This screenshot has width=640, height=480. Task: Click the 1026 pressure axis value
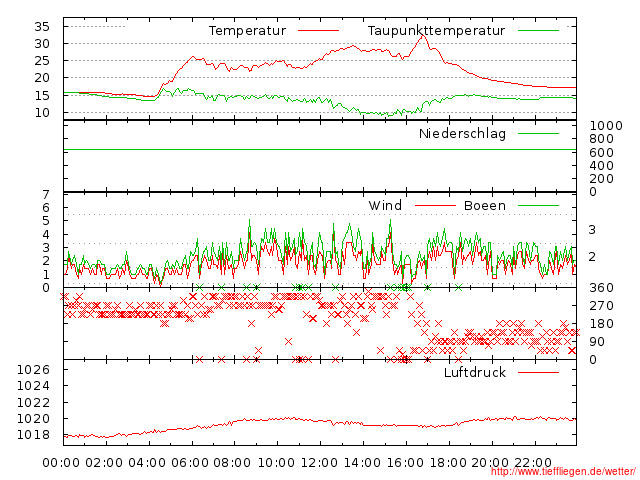(x=33, y=370)
